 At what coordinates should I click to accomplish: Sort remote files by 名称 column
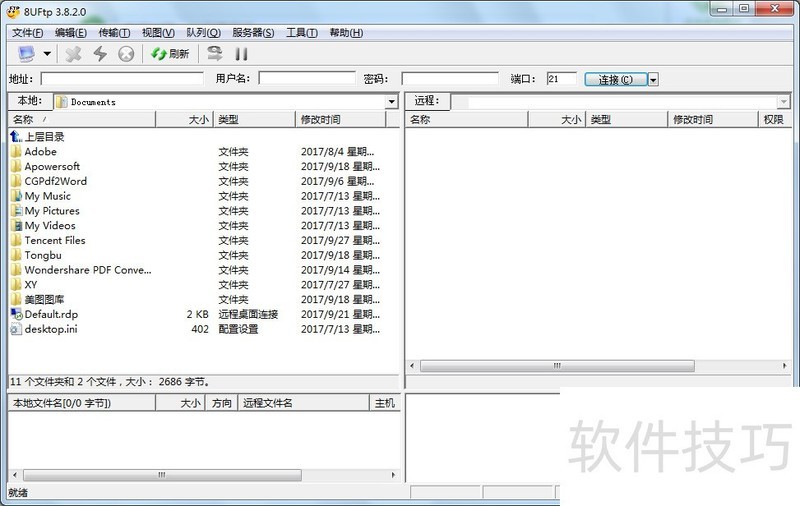point(466,119)
